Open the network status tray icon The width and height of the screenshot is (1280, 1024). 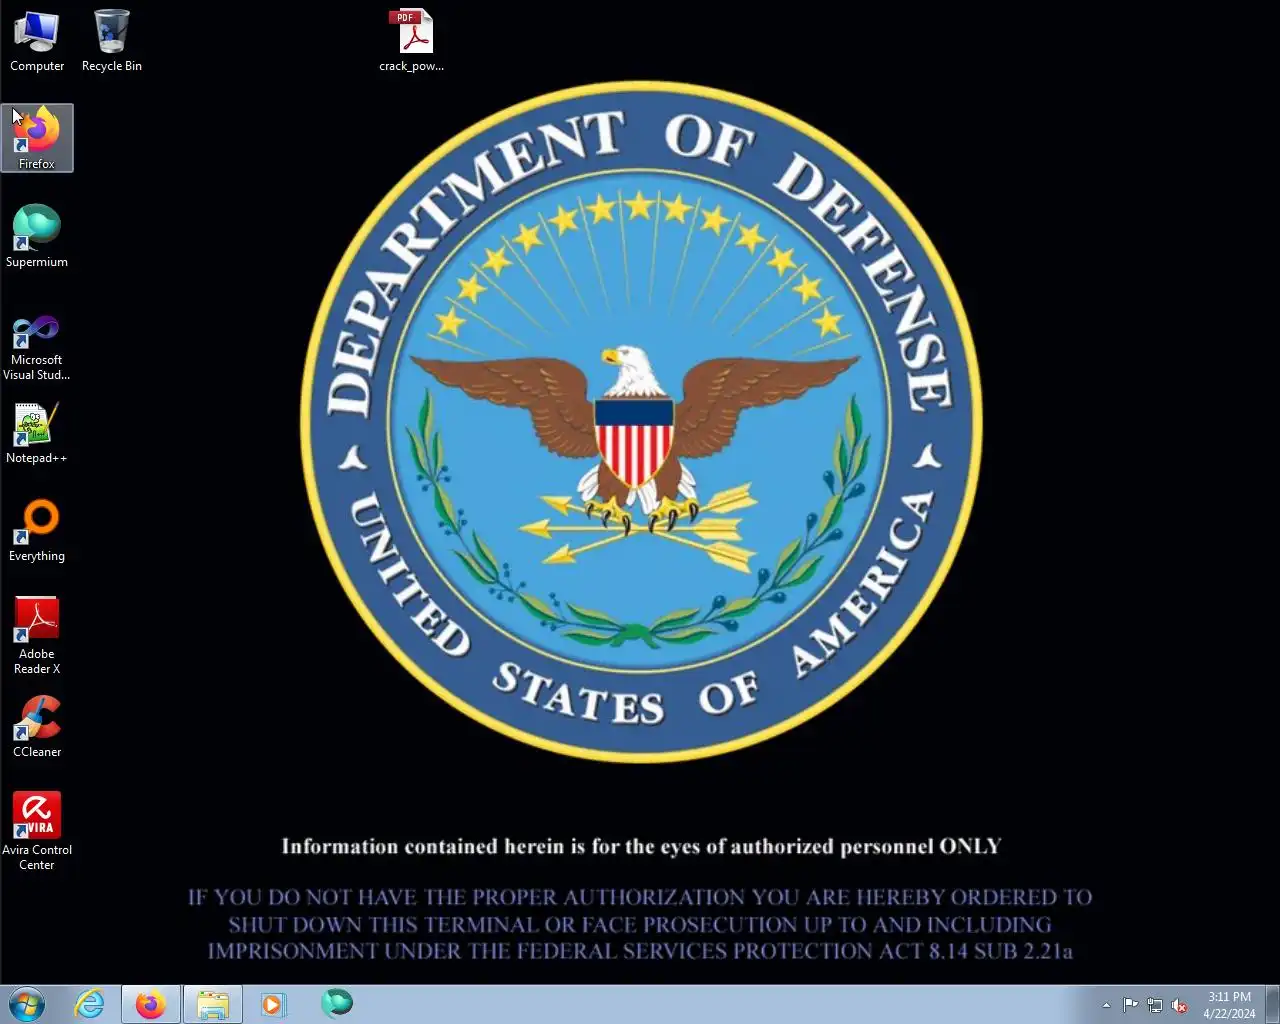pyautogui.click(x=1155, y=1005)
